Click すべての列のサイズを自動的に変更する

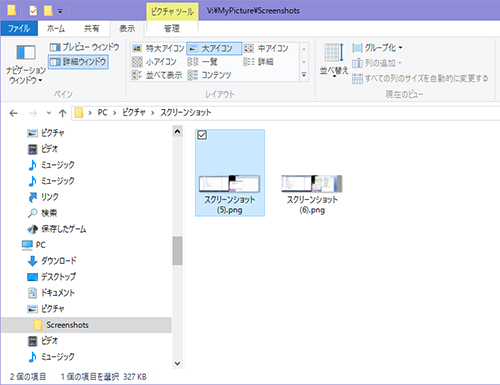point(420,78)
